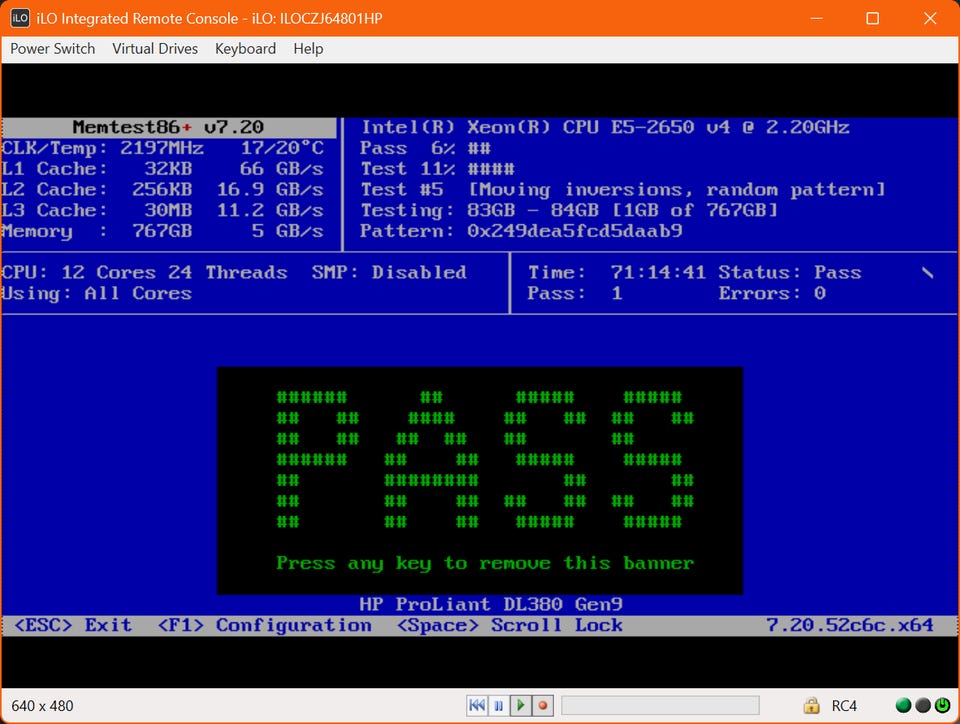Close the iLO Remote Console window

(930, 18)
